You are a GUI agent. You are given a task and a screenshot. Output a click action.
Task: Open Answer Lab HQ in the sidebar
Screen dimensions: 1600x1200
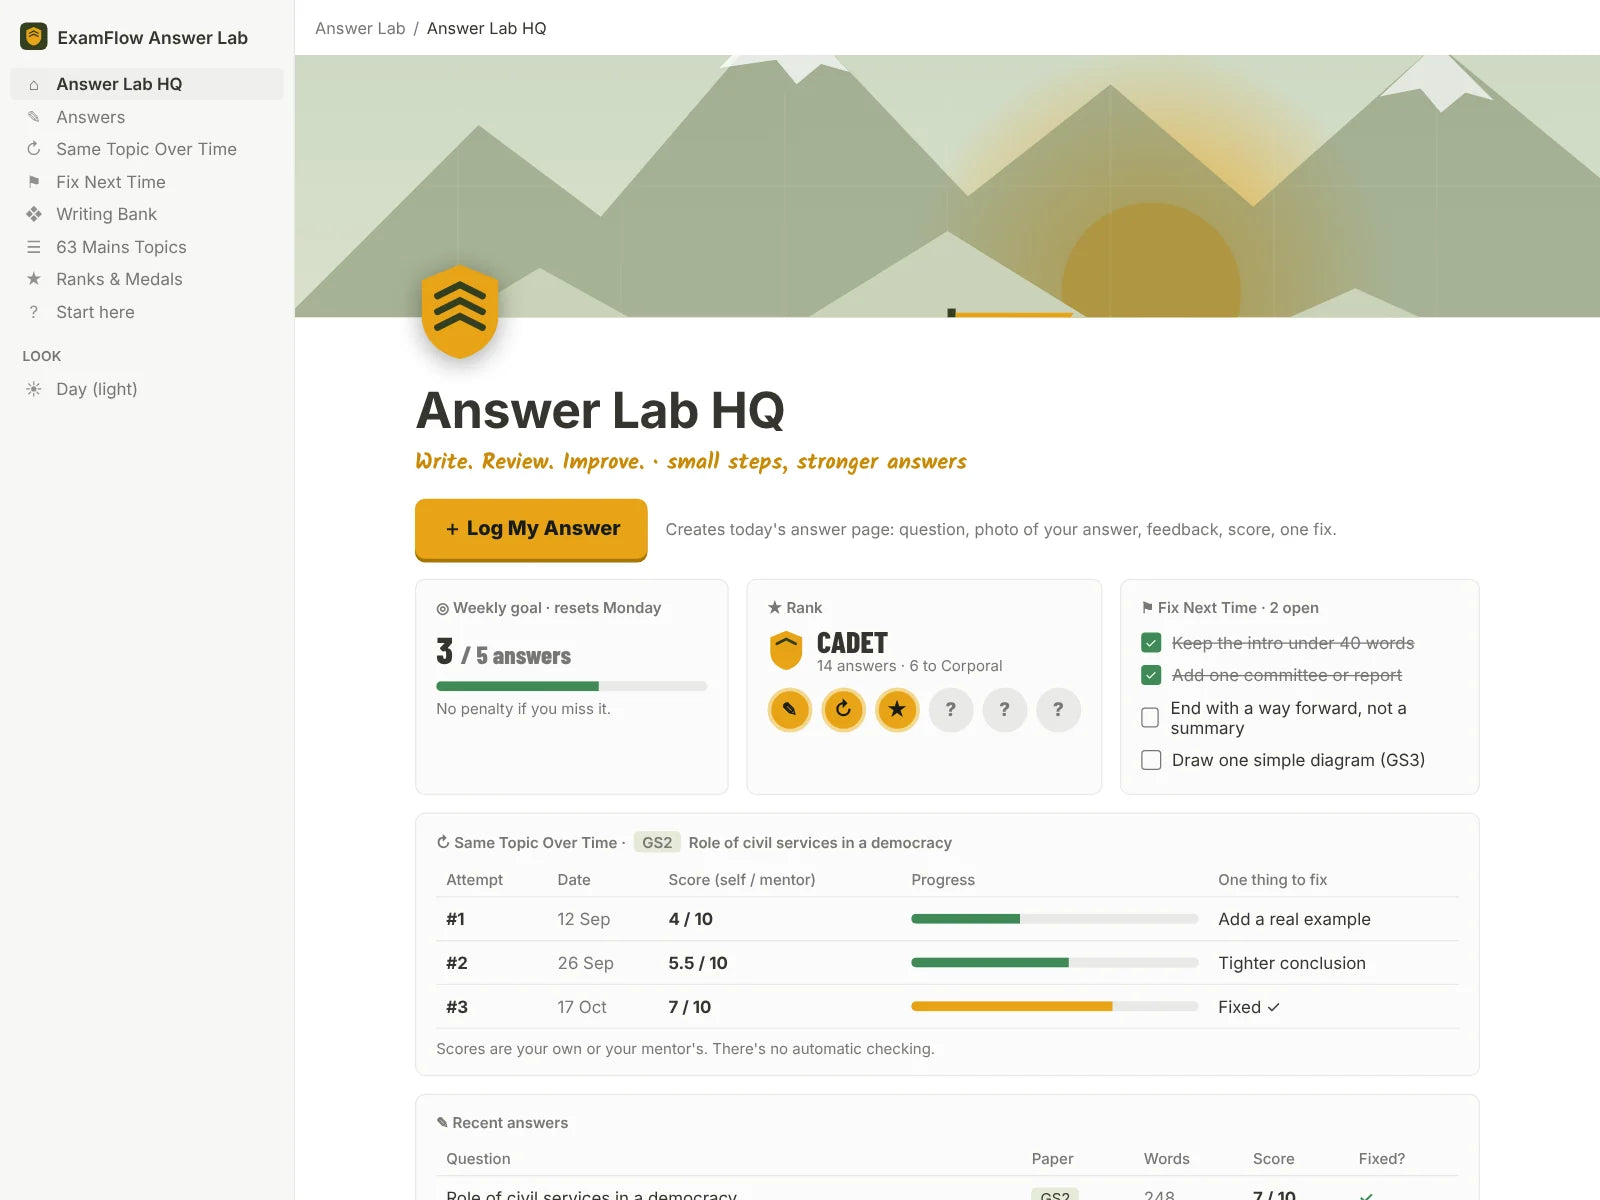[x=147, y=84]
